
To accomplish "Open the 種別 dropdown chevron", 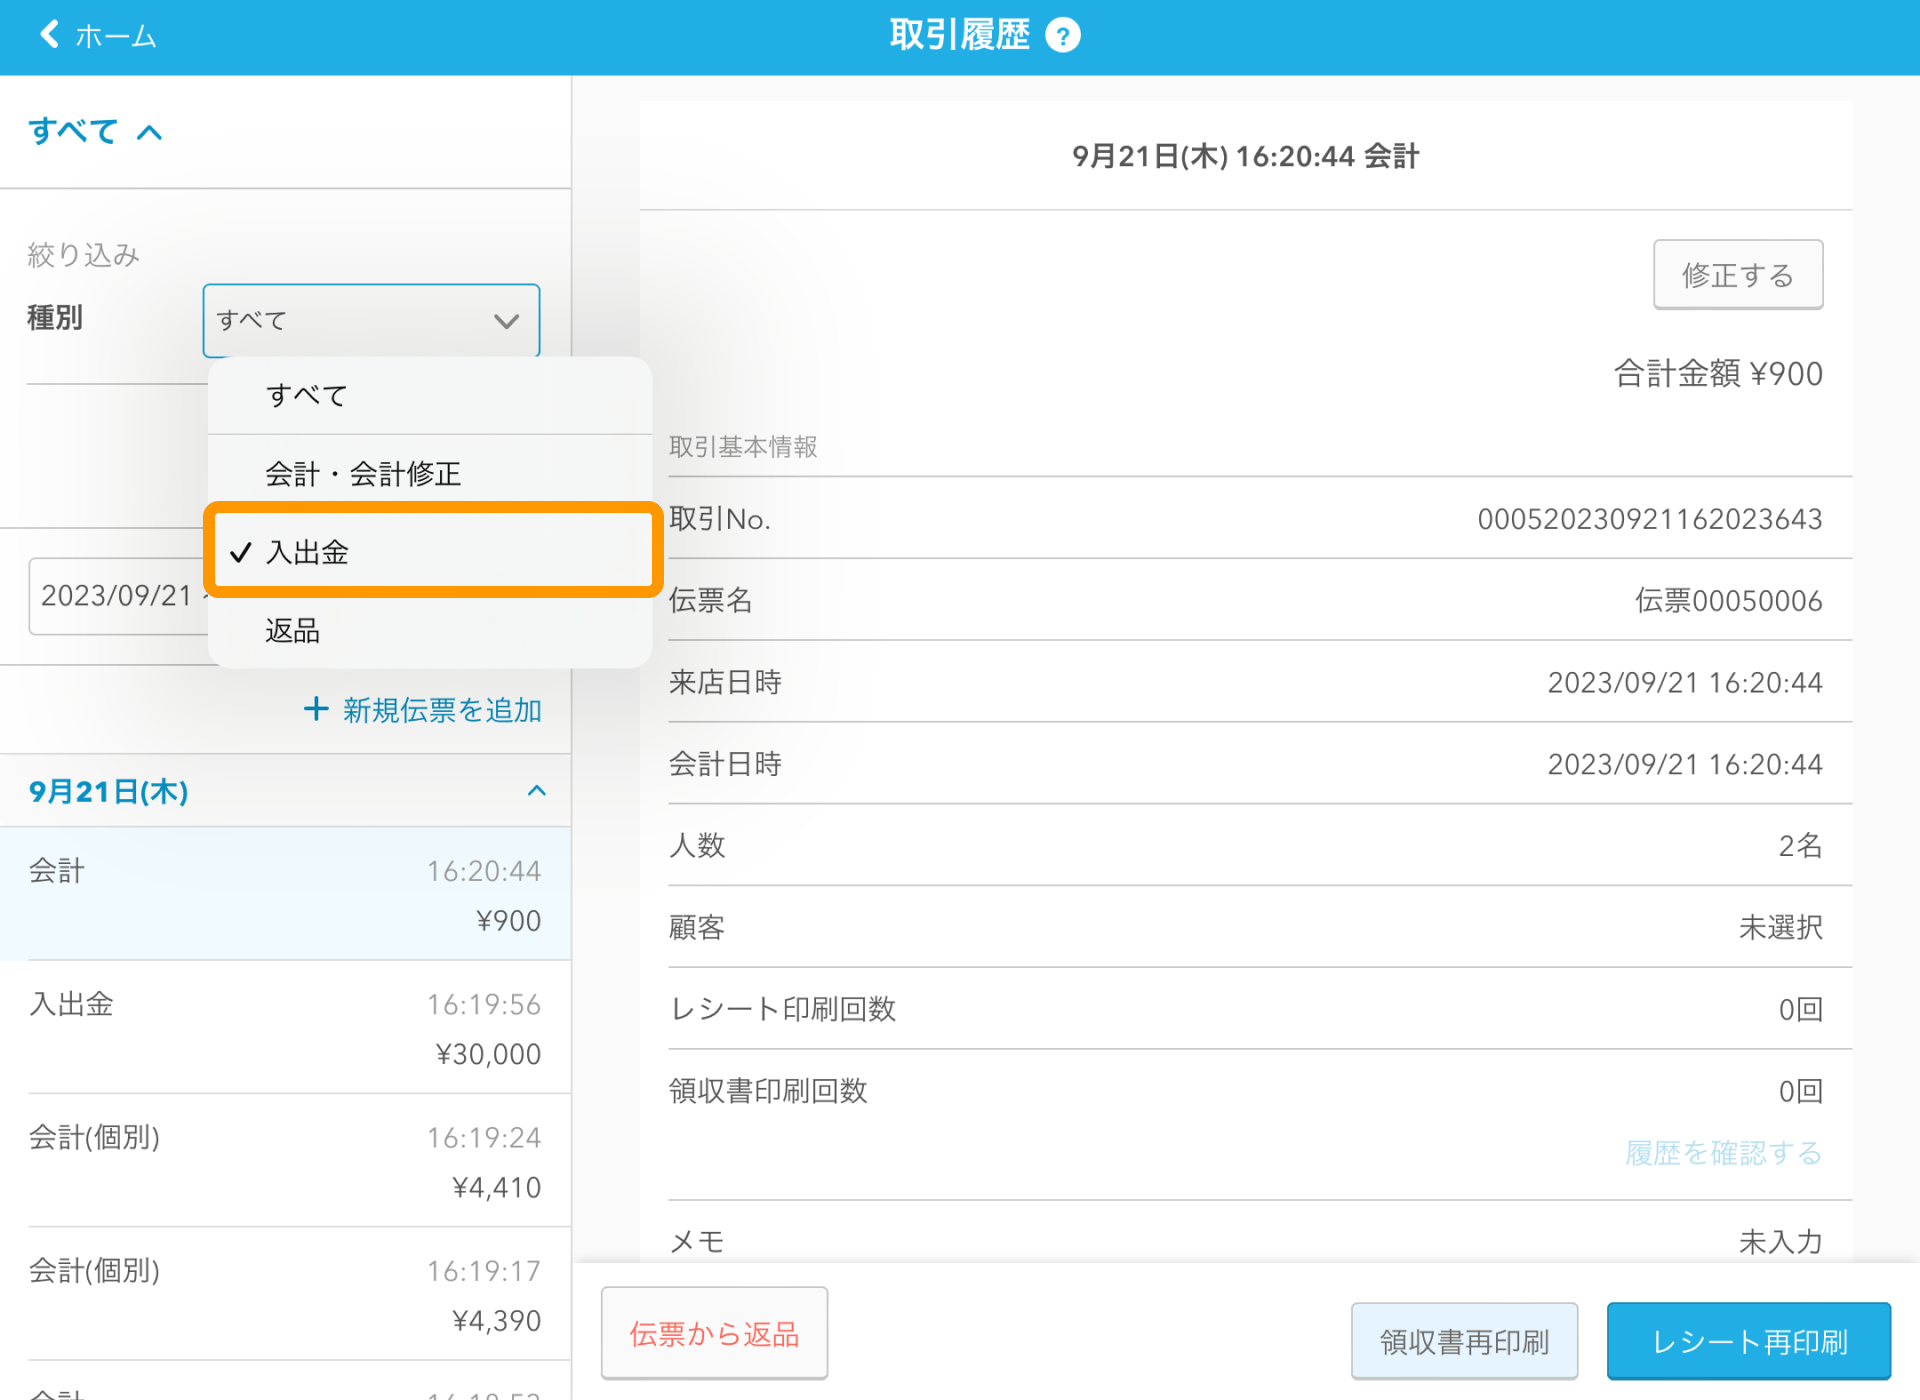I will point(506,320).
